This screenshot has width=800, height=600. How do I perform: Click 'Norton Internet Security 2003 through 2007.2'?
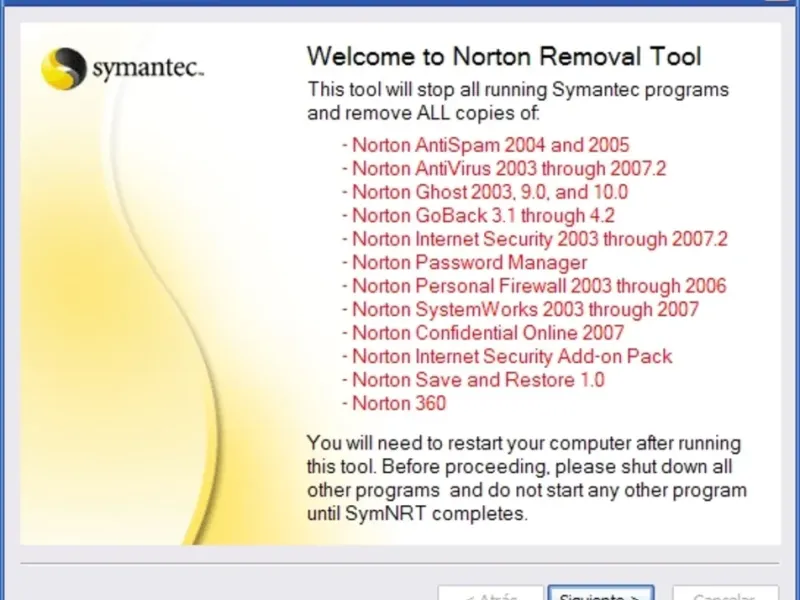point(535,239)
